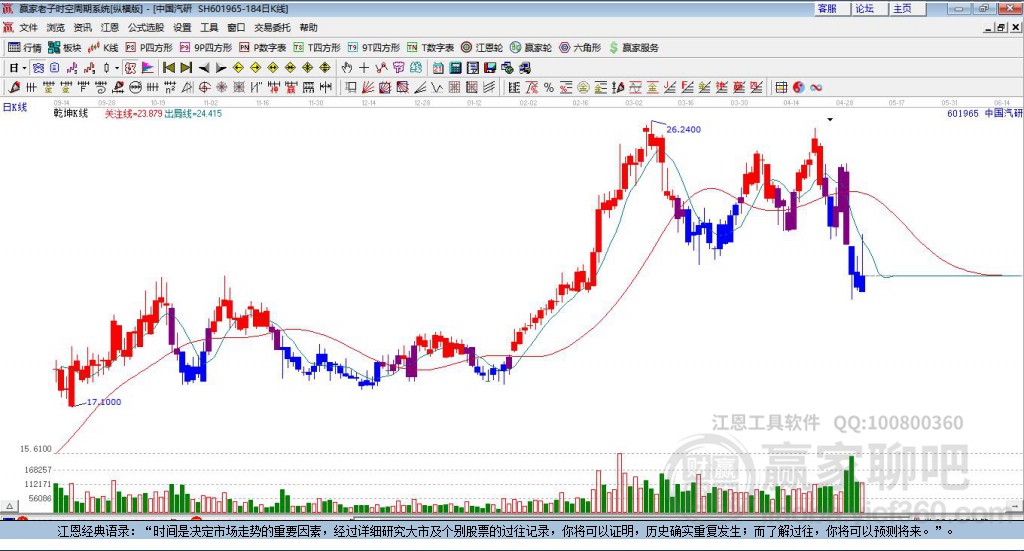
Task: Open the 设置 menu
Action: coord(182,27)
